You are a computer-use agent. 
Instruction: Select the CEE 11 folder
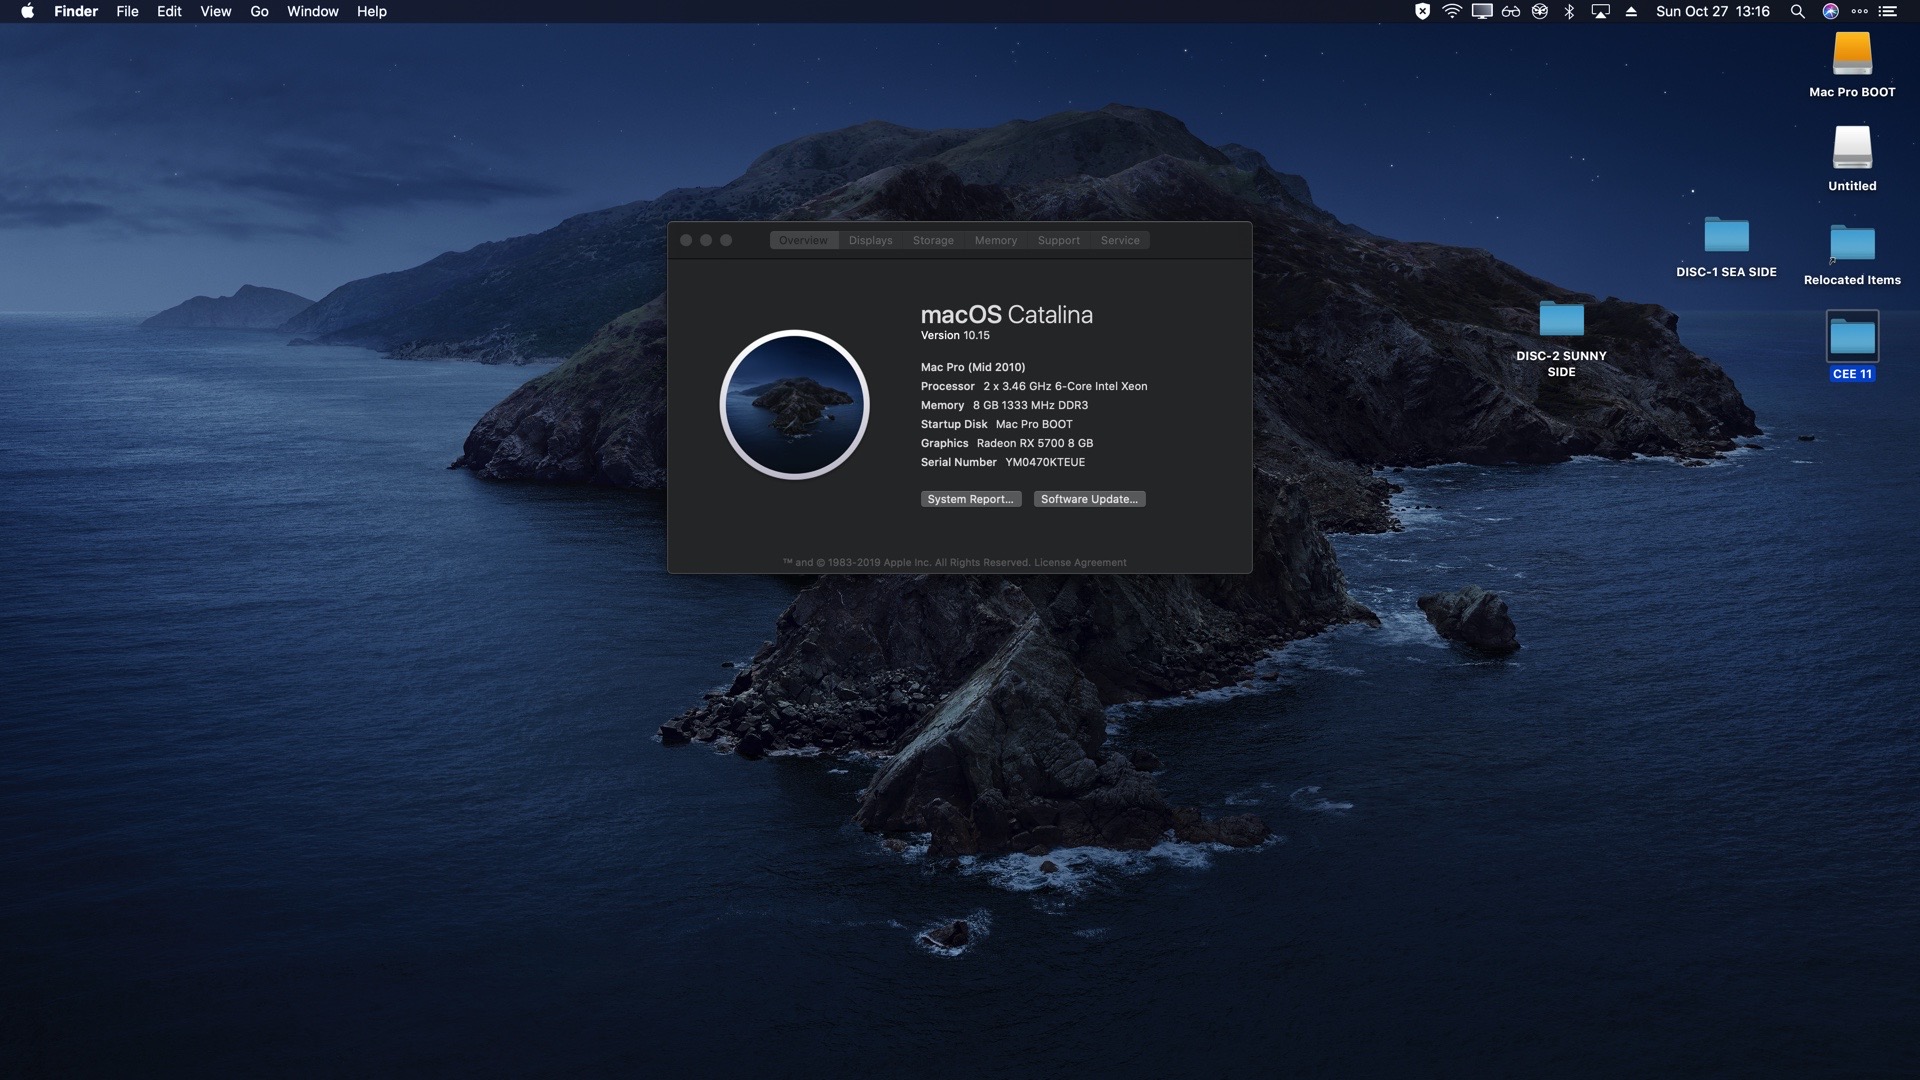pos(1852,337)
